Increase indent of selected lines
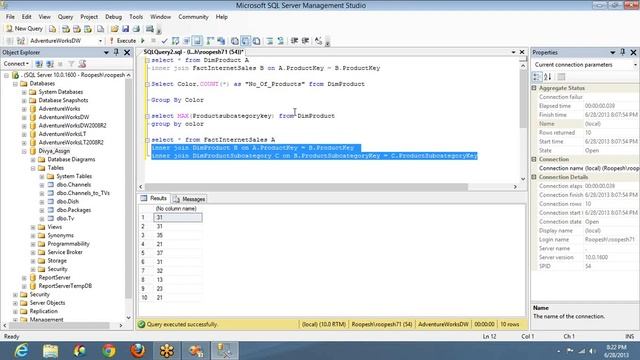This screenshot has height=360, width=640. 305,41
